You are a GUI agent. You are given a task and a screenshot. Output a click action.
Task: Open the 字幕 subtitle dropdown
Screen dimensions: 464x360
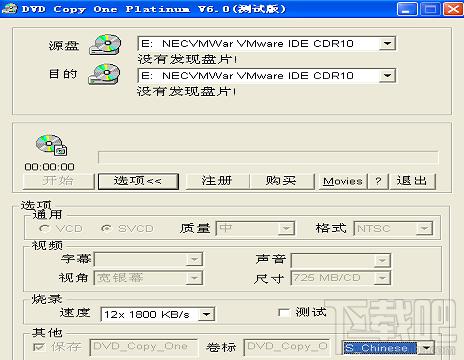click(x=194, y=259)
